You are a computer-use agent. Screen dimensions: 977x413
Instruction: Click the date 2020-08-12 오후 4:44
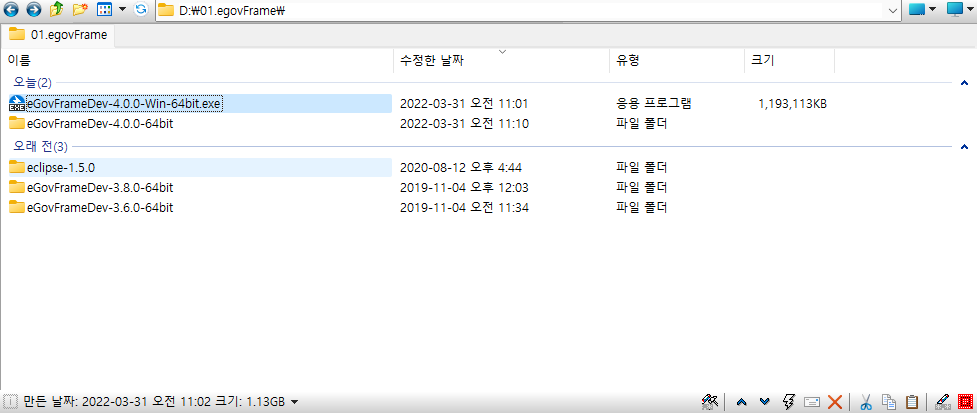pos(460,168)
